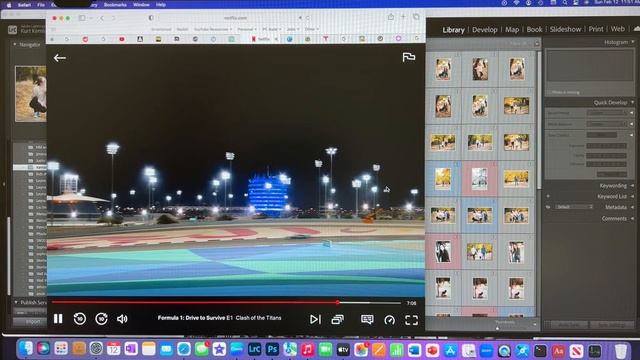
Task: Collapse the Histogram panel
Action: [x=633, y=42]
